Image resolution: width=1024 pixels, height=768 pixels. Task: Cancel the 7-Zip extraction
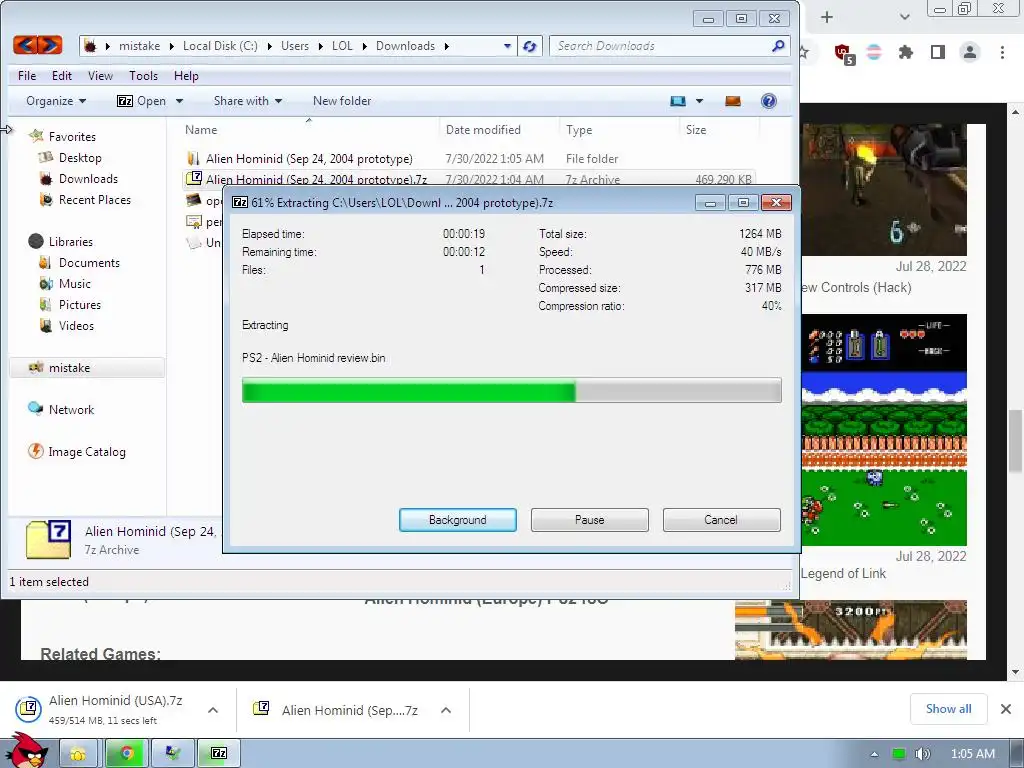coord(721,520)
